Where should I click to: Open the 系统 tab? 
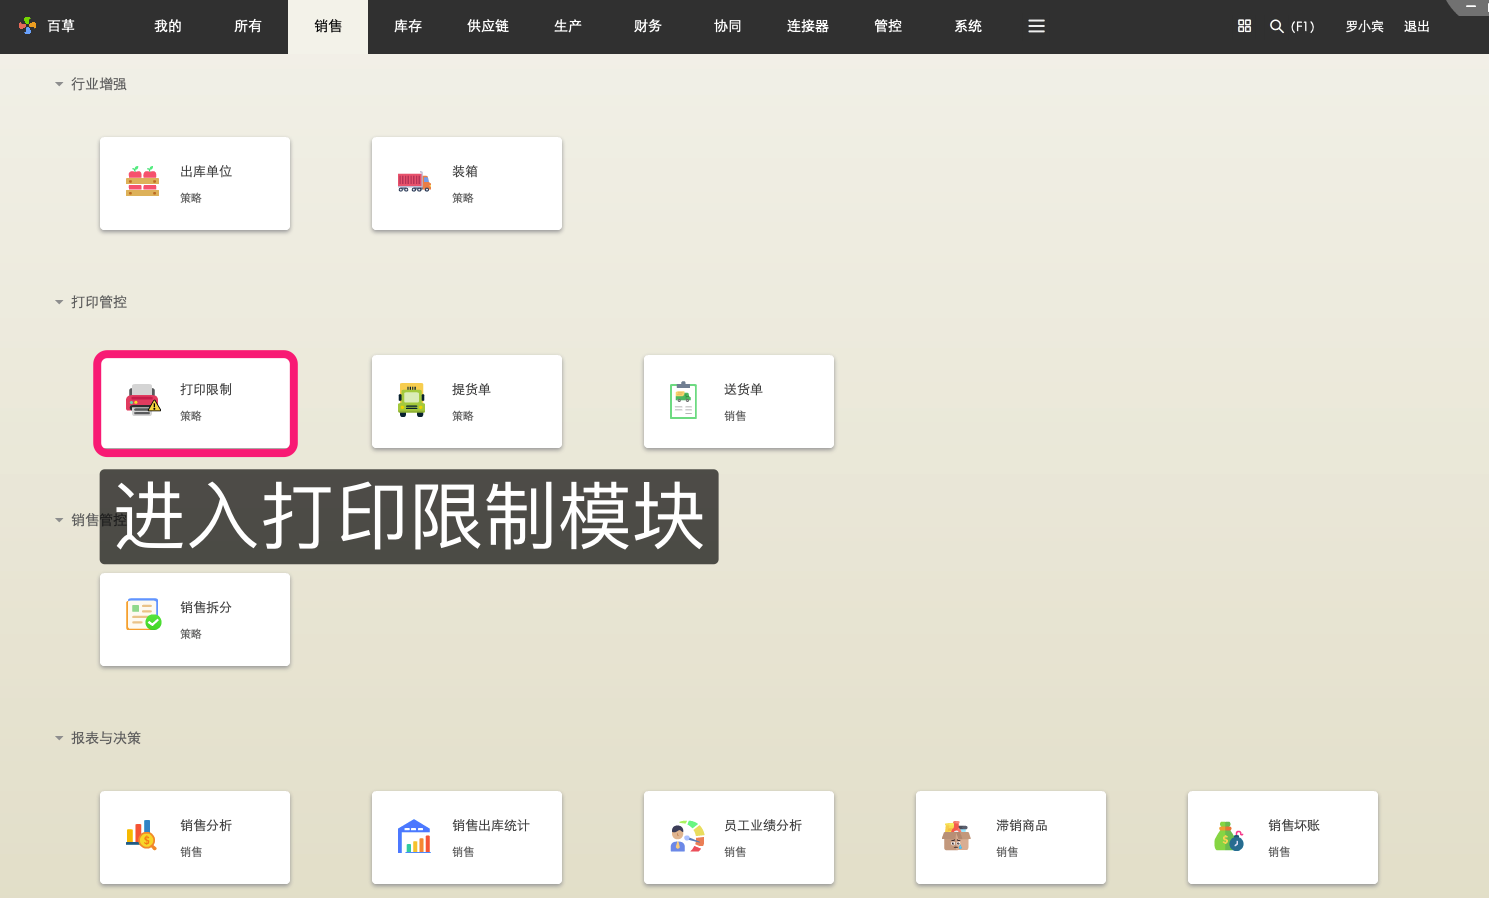click(x=968, y=26)
